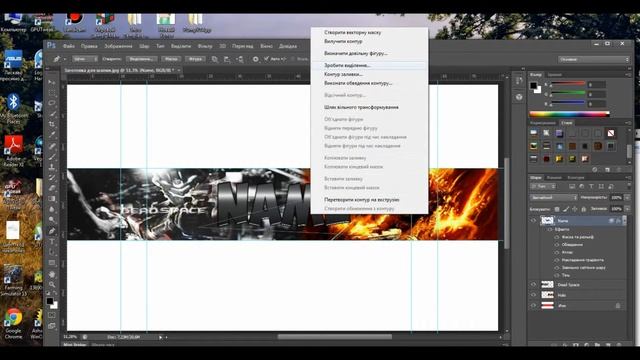Click the lock position icon in Layers panel

click(575, 209)
